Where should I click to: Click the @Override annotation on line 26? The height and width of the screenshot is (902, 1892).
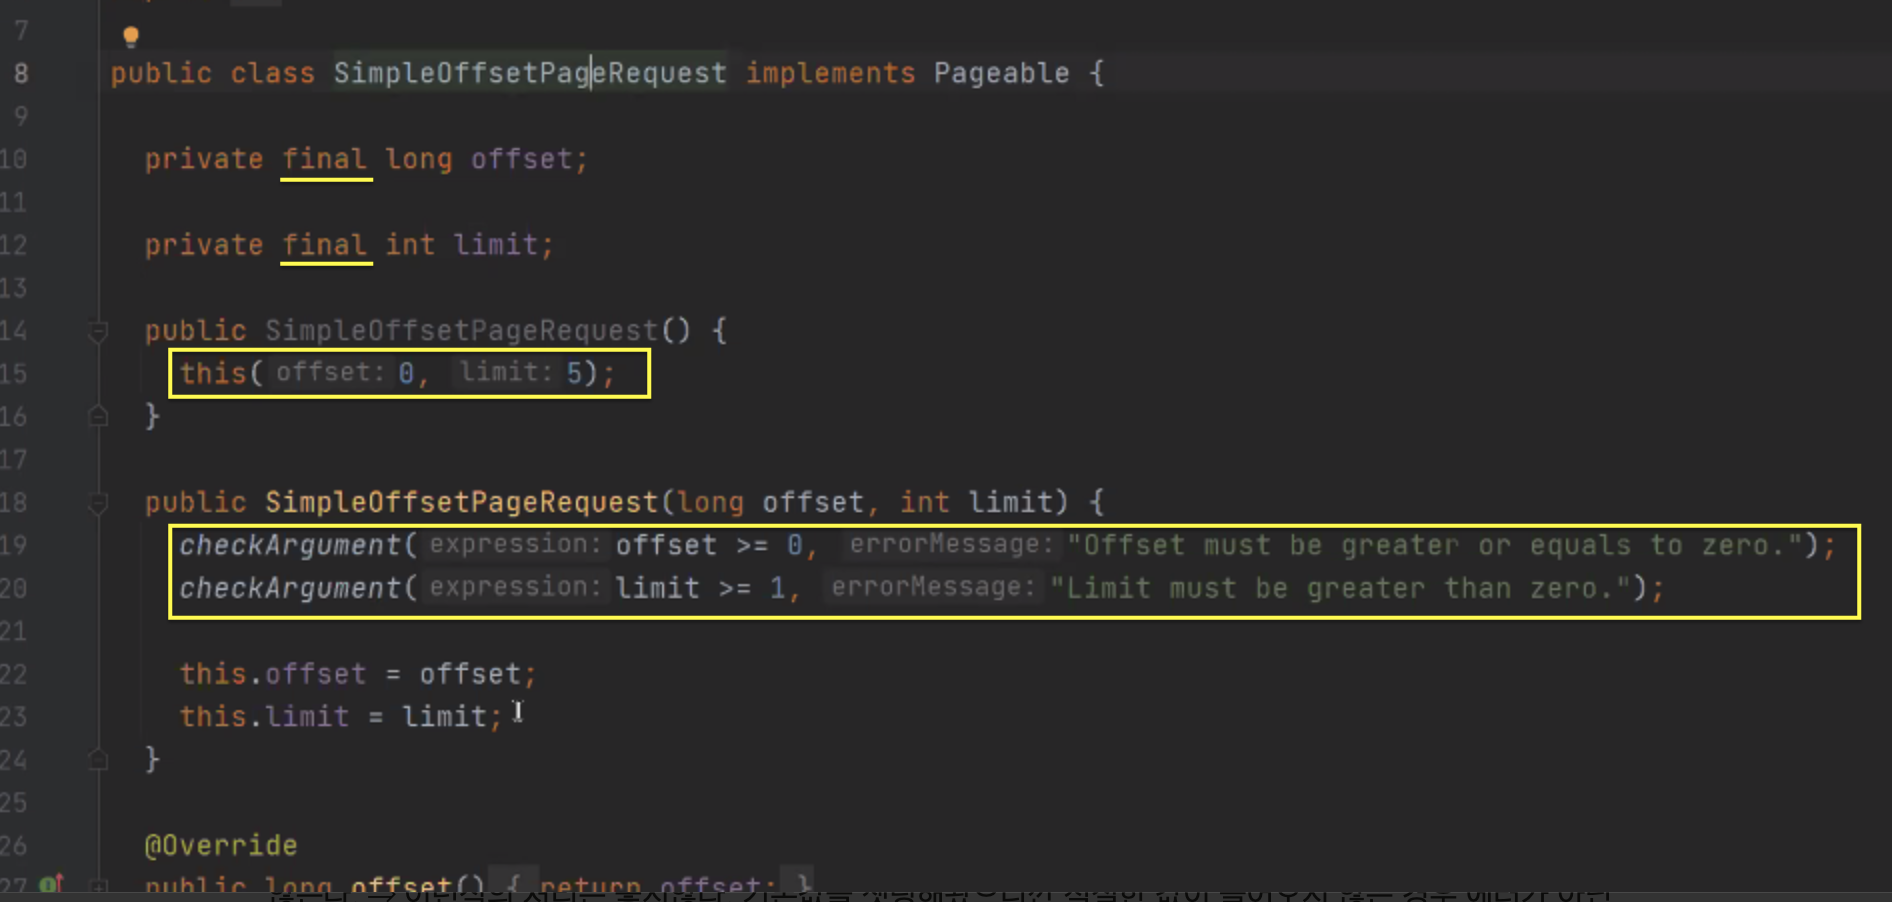coord(221,846)
